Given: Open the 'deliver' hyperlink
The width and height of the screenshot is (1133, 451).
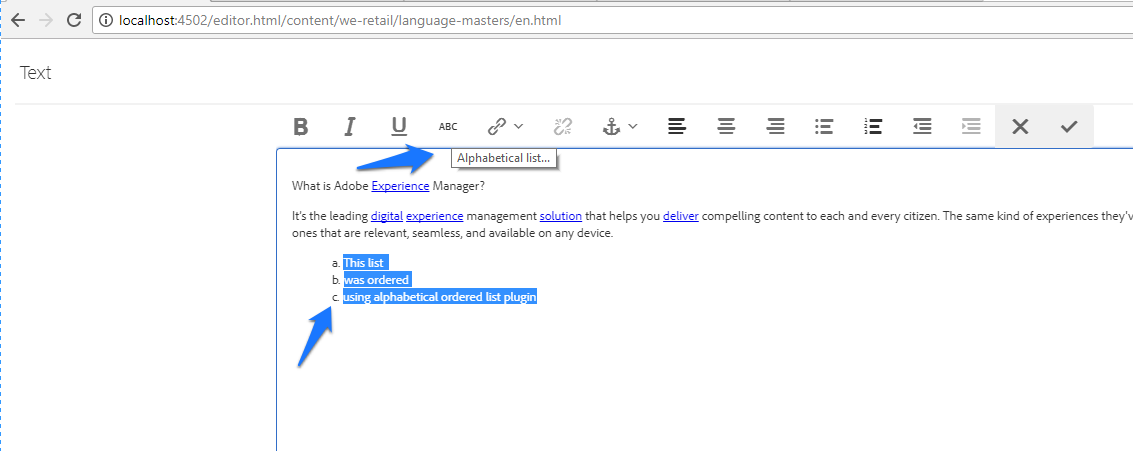Looking at the screenshot, I should click(x=681, y=215).
